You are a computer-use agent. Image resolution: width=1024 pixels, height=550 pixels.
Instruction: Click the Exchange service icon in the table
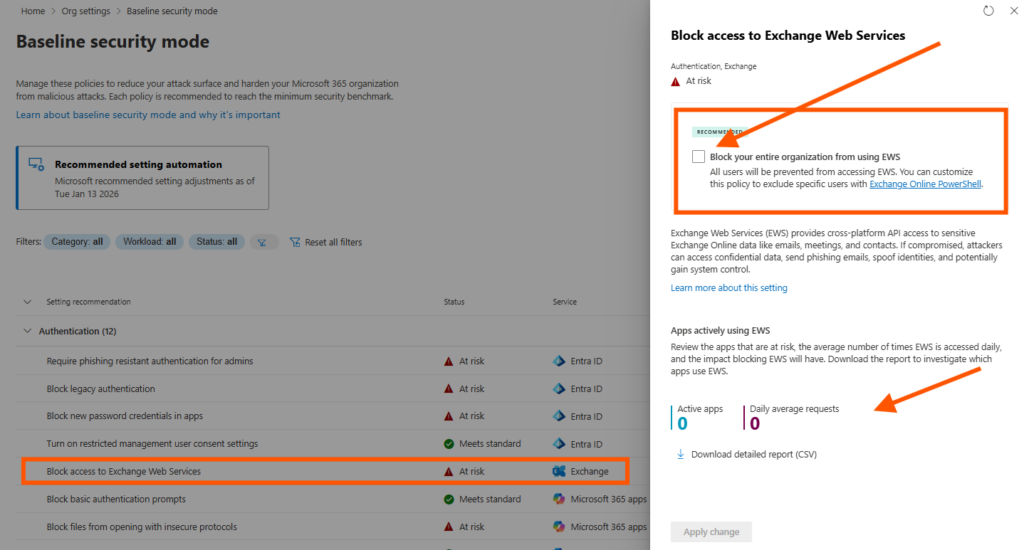click(x=560, y=471)
